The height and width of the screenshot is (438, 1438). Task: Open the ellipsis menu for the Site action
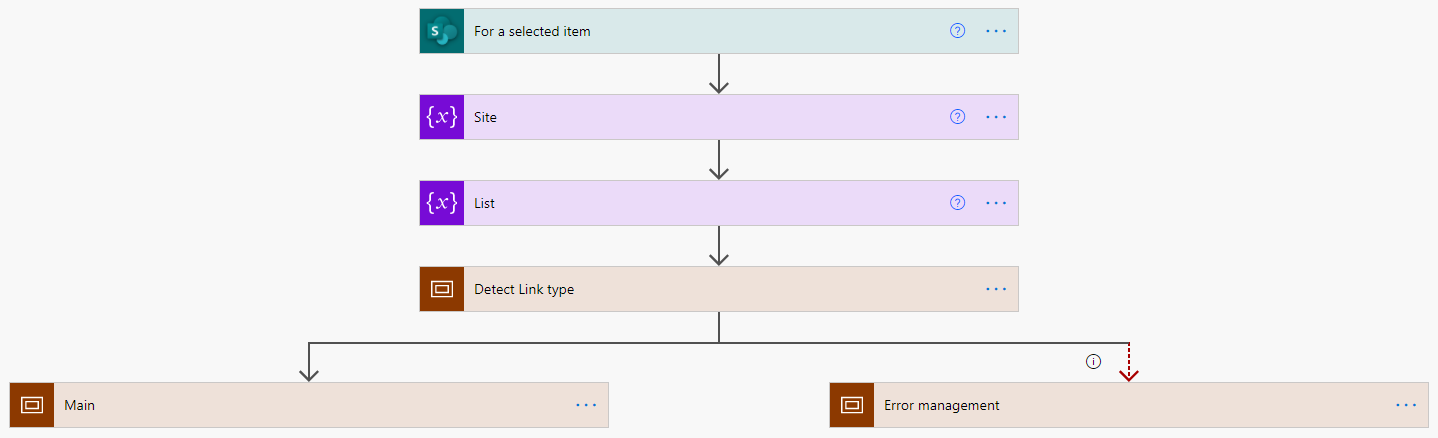996,117
